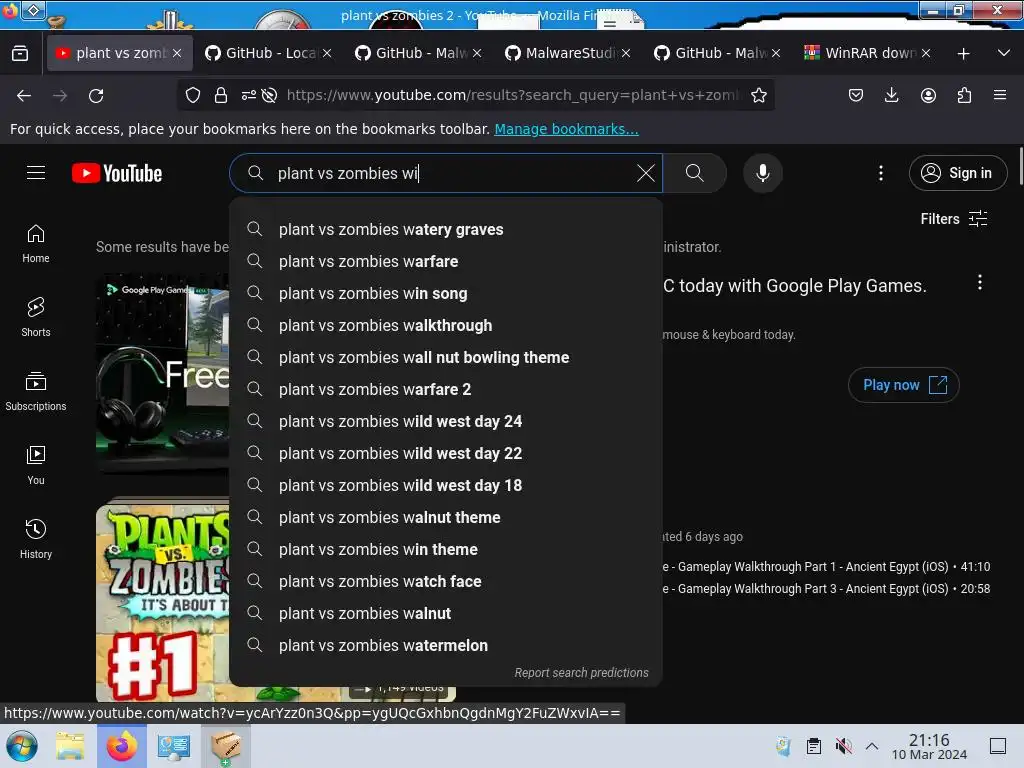Viewport: 1024px width, 768px height.
Task: Select suggestion 'walkthrough'
Action: click(x=446, y=325)
